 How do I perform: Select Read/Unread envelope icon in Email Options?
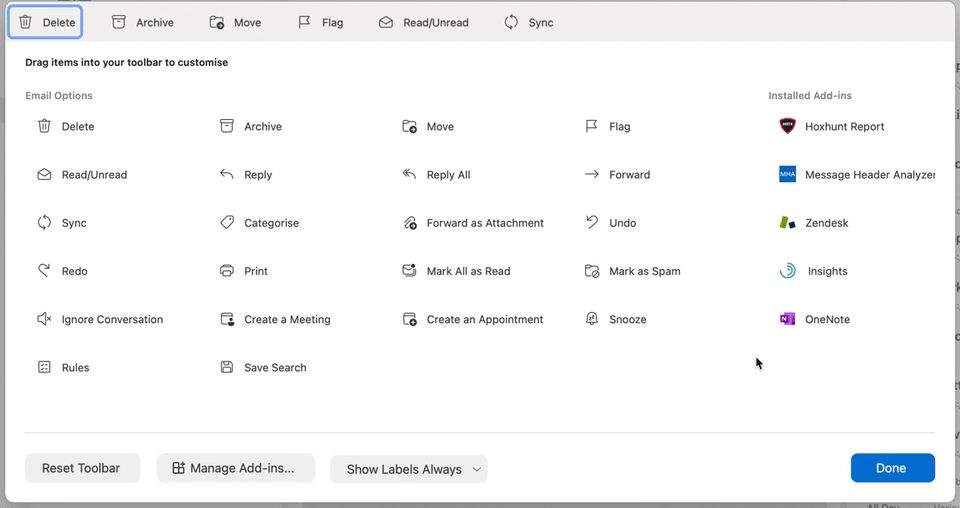44,174
